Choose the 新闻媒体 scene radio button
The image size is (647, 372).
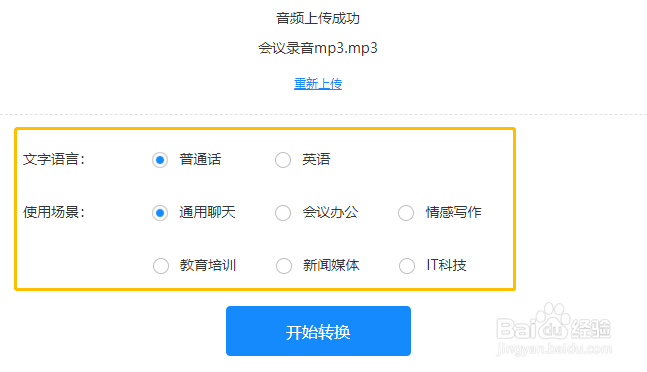[283, 266]
